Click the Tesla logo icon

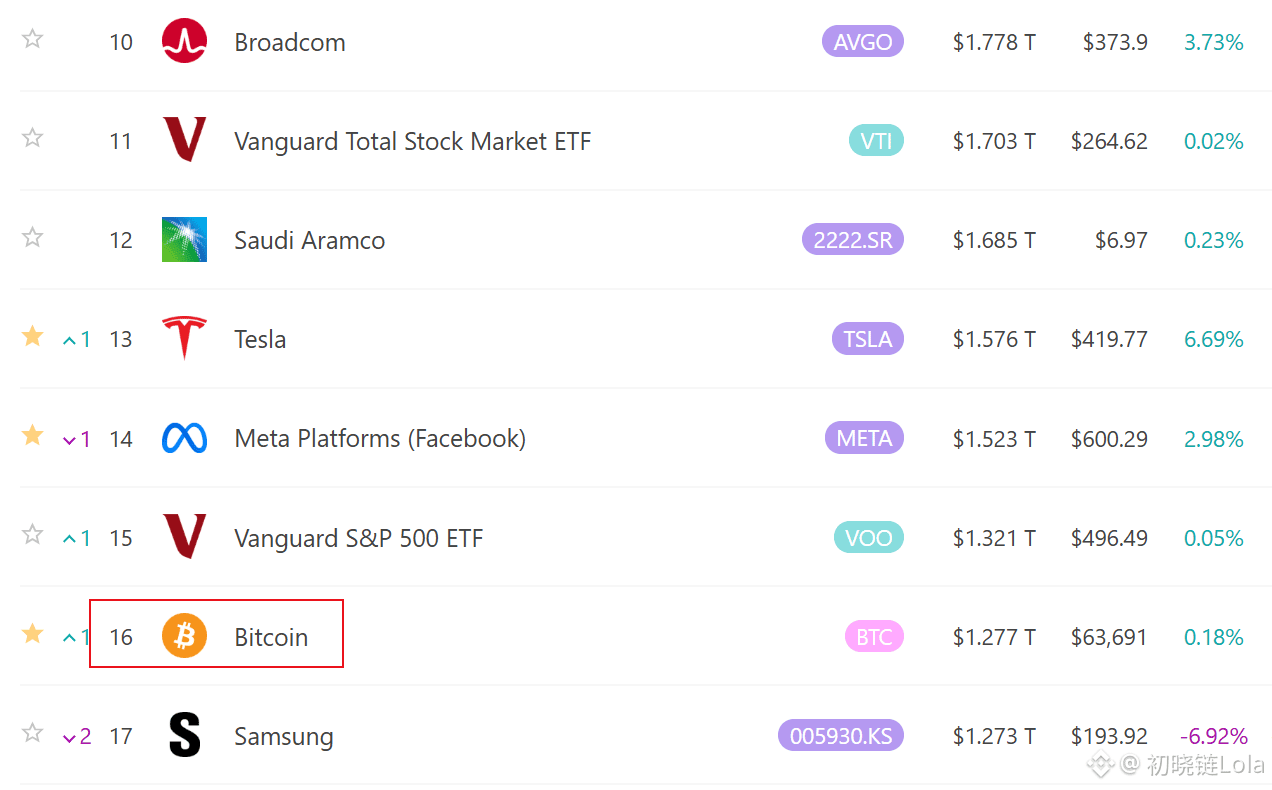point(184,338)
